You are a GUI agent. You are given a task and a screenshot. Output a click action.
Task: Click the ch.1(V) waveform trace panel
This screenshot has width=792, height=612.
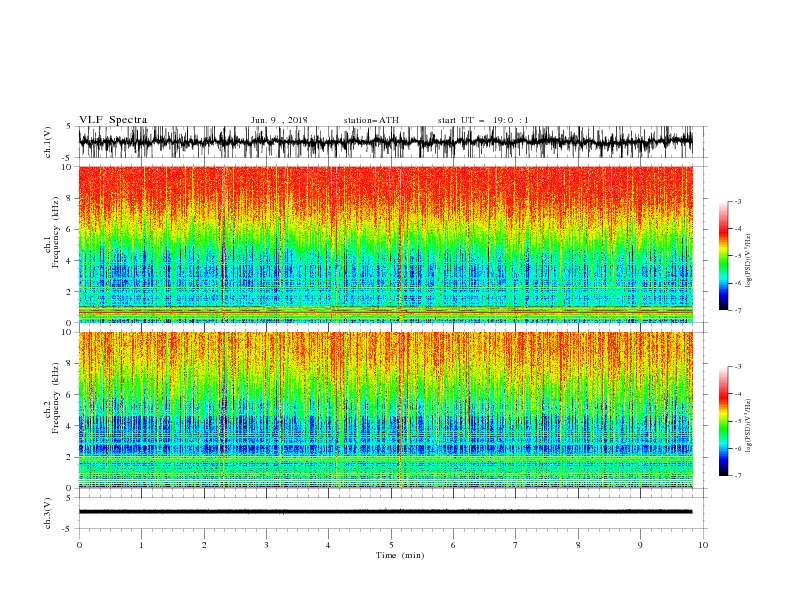(x=385, y=142)
